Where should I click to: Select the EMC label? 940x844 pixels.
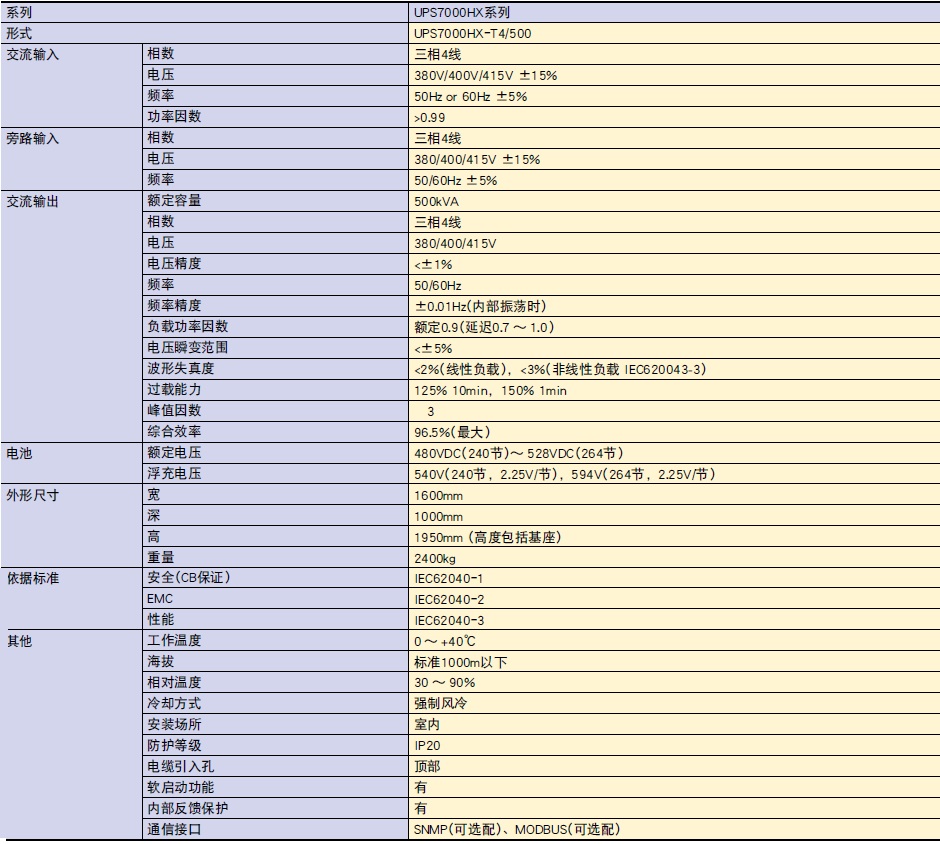tap(159, 599)
